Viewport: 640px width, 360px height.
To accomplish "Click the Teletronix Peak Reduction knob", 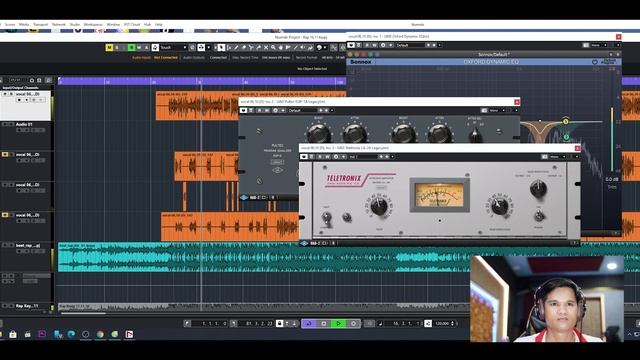I will [499, 207].
